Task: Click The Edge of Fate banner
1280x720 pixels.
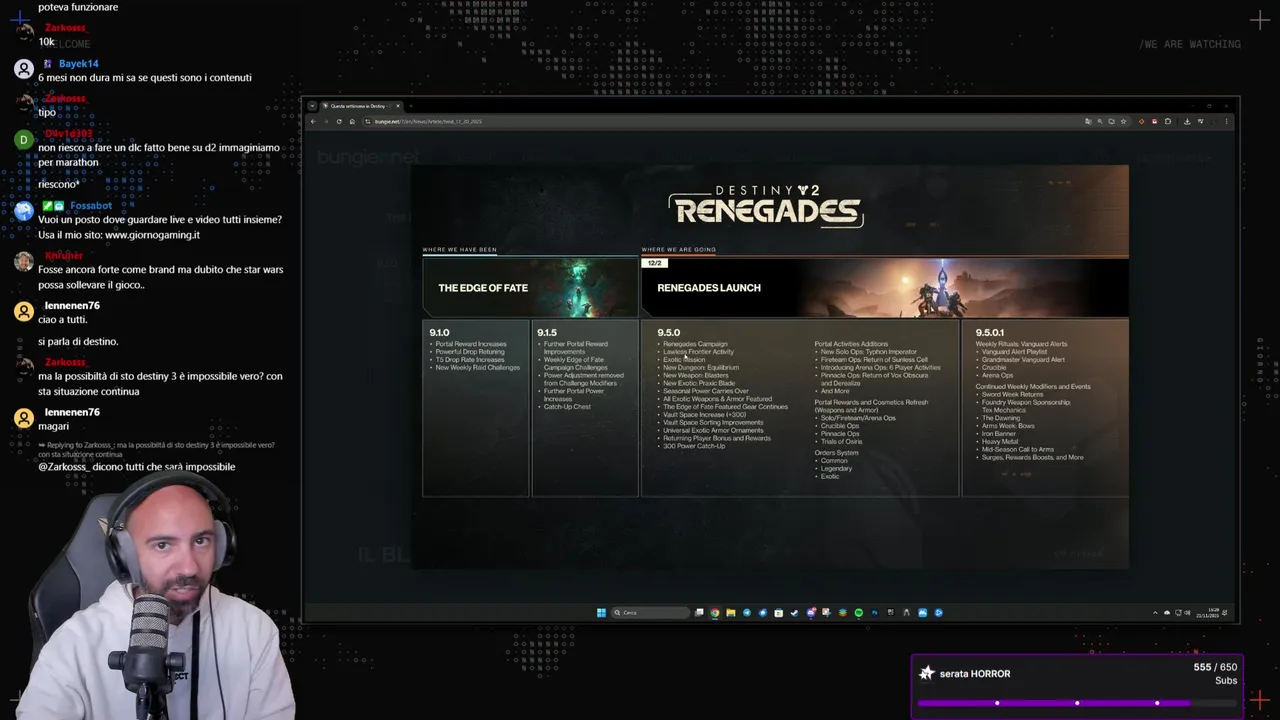Action: coord(530,287)
